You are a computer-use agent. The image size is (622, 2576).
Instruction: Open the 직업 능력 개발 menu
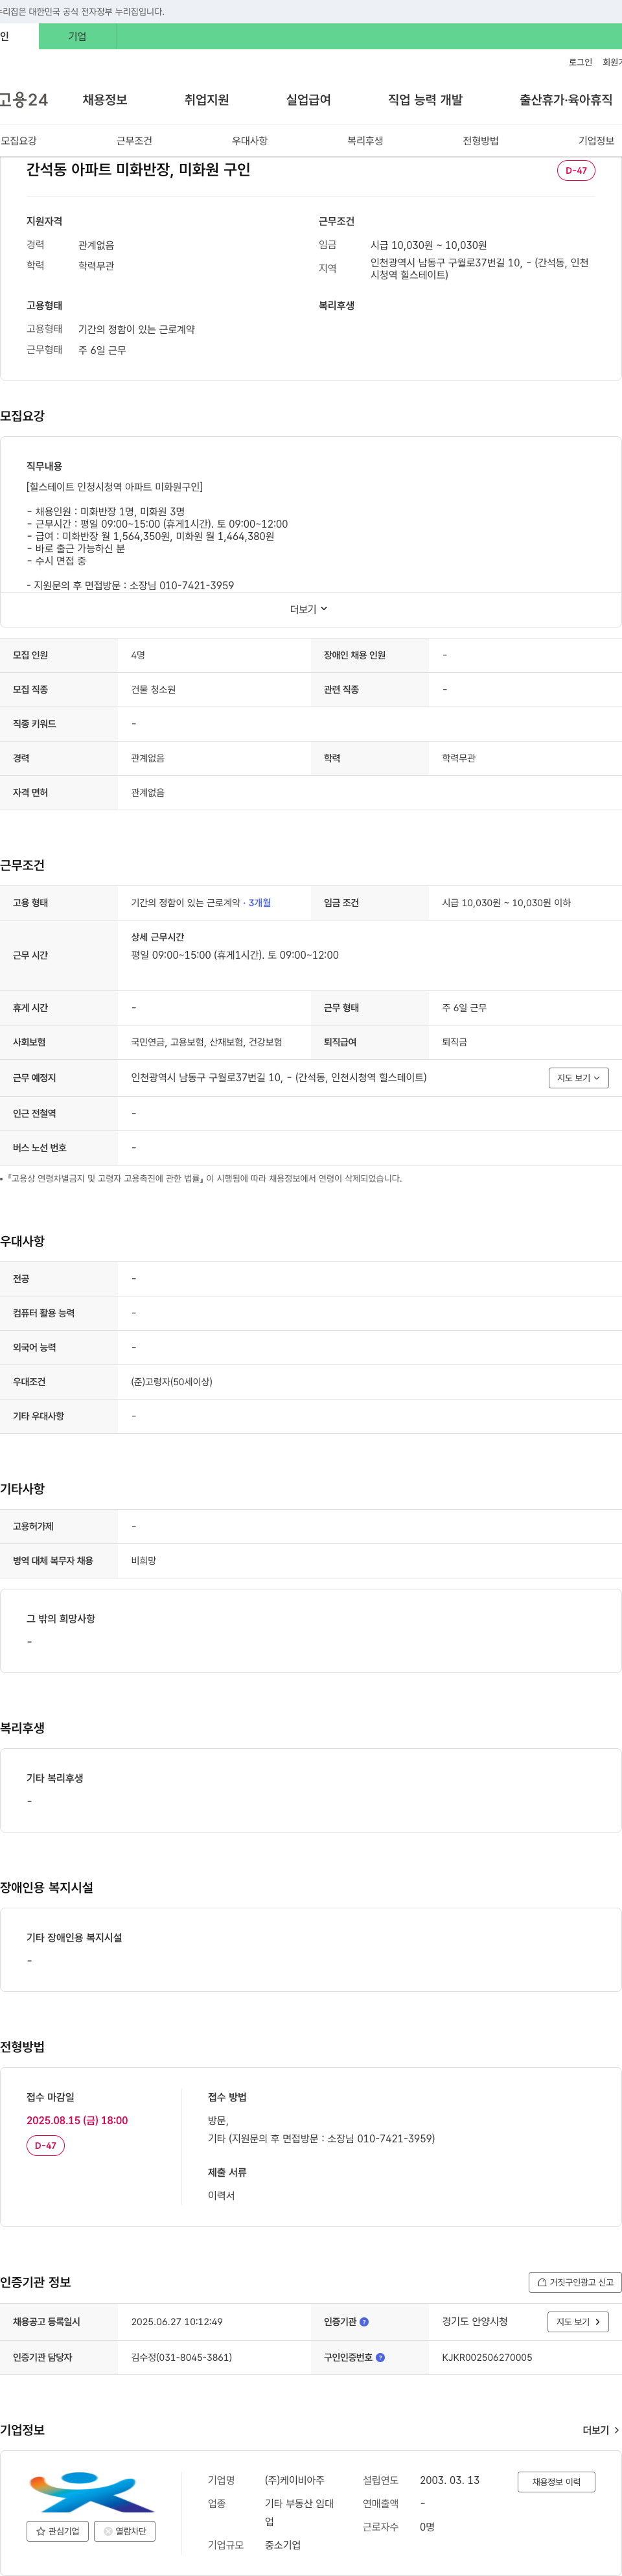[x=425, y=100]
